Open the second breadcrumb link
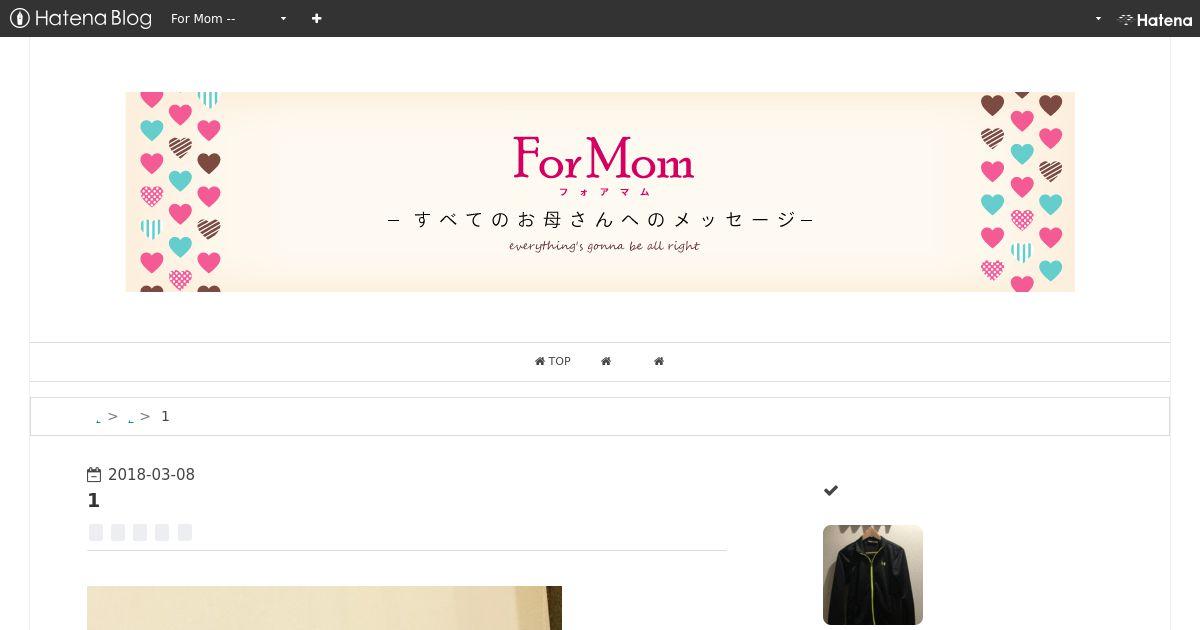Image resolution: width=1200 pixels, height=630 pixels. [x=131, y=417]
